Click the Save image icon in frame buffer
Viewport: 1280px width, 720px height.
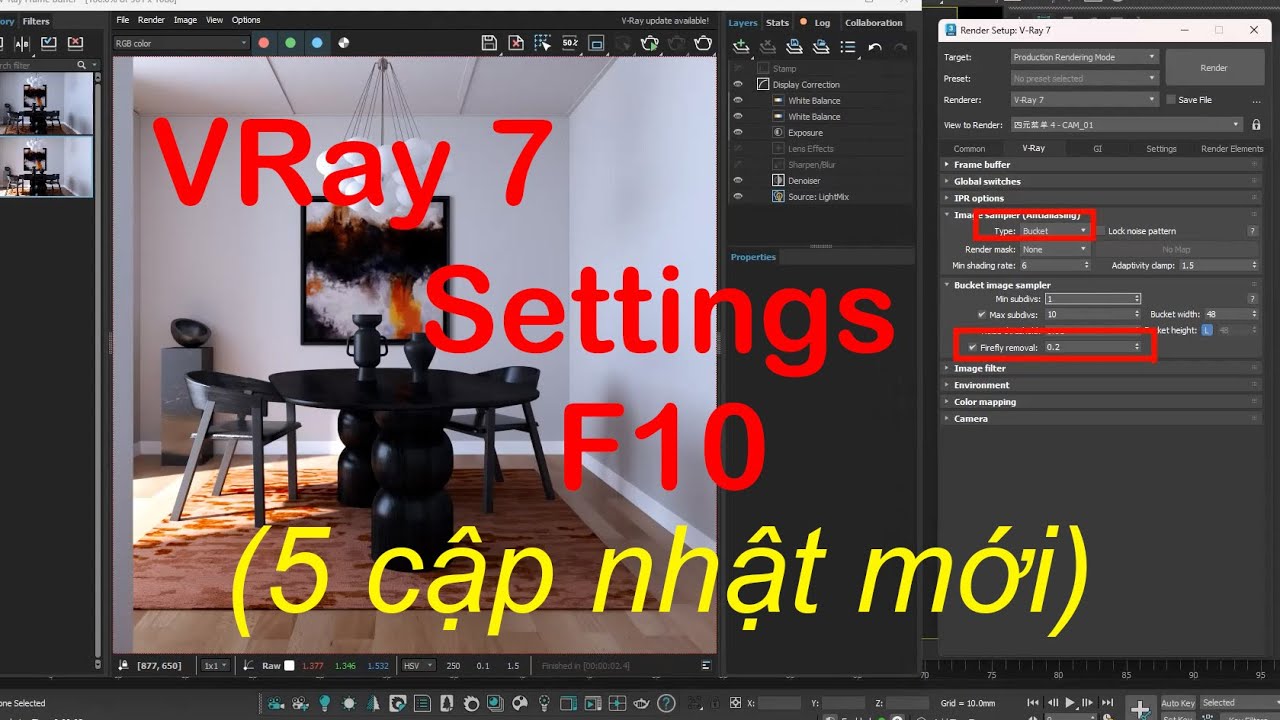tap(489, 43)
